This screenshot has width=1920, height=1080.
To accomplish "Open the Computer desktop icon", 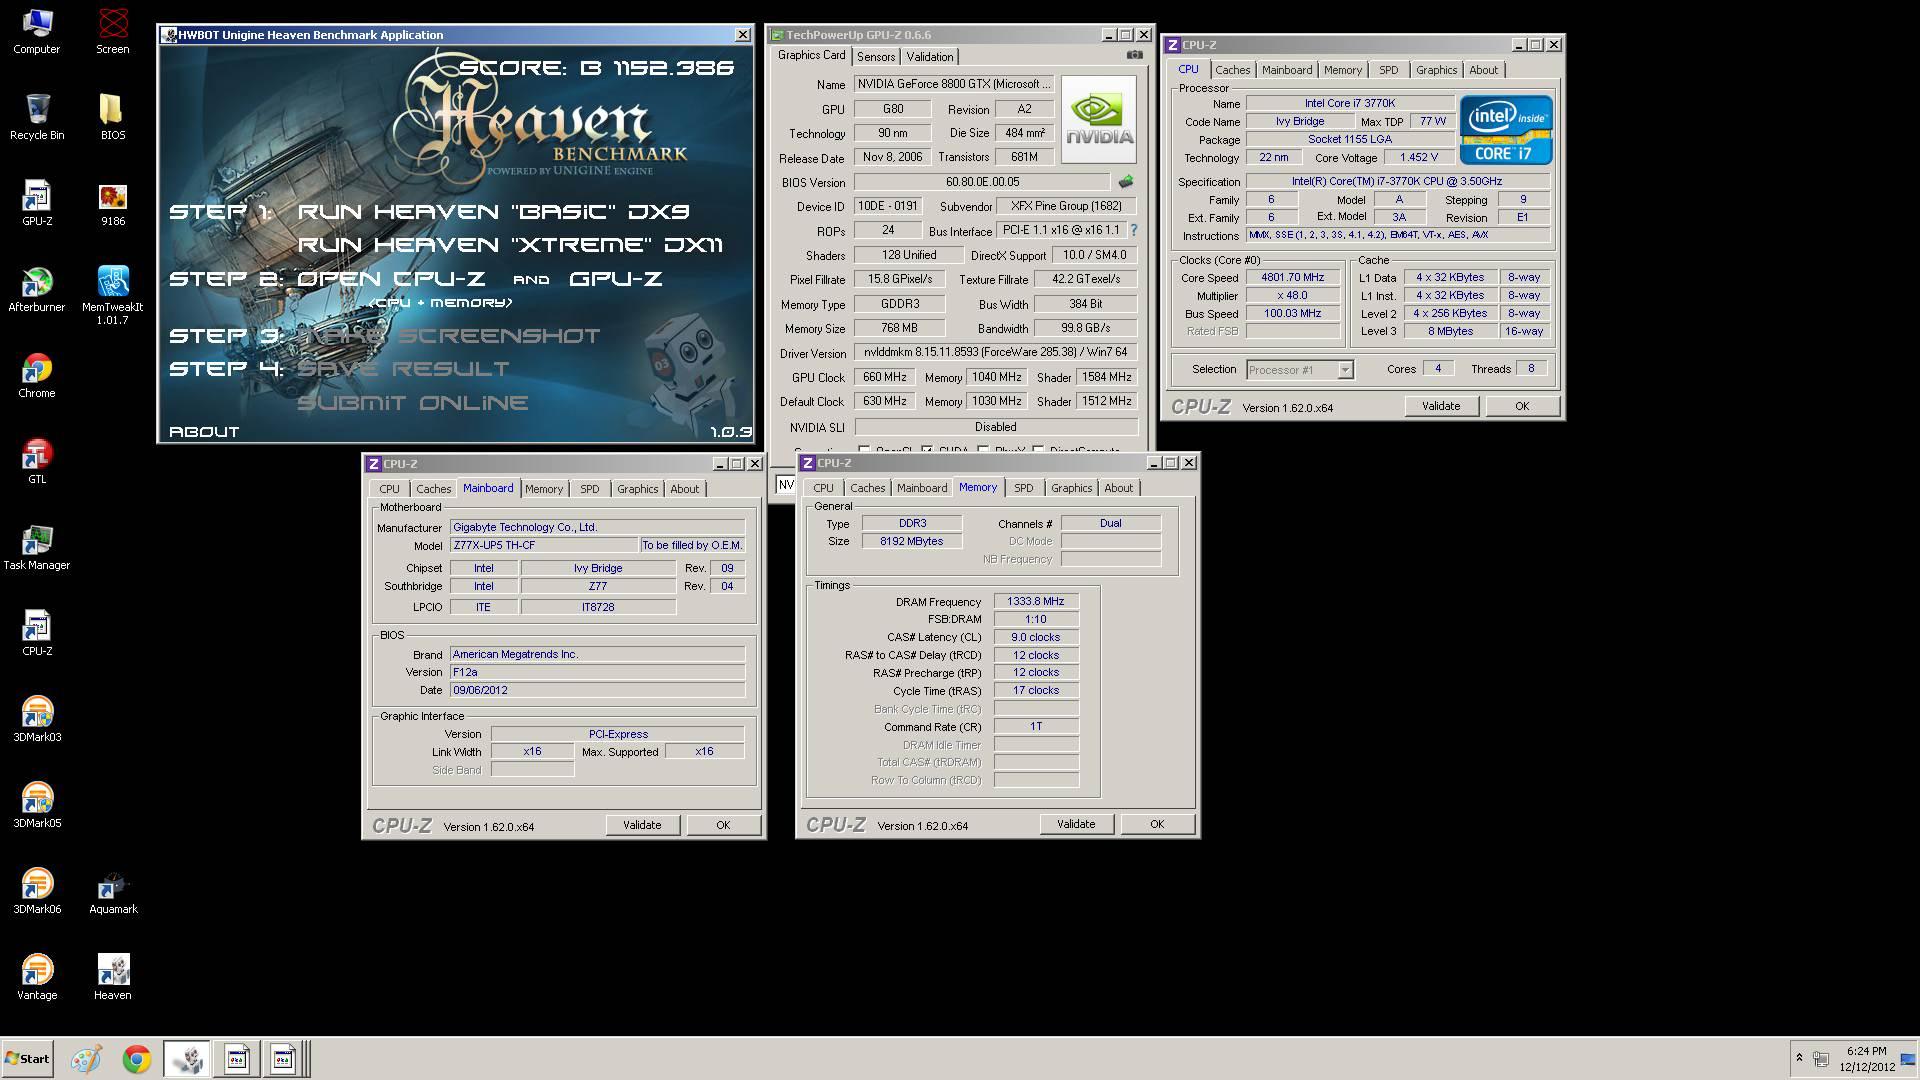I will pyautogui.click(x=36, y=31).
